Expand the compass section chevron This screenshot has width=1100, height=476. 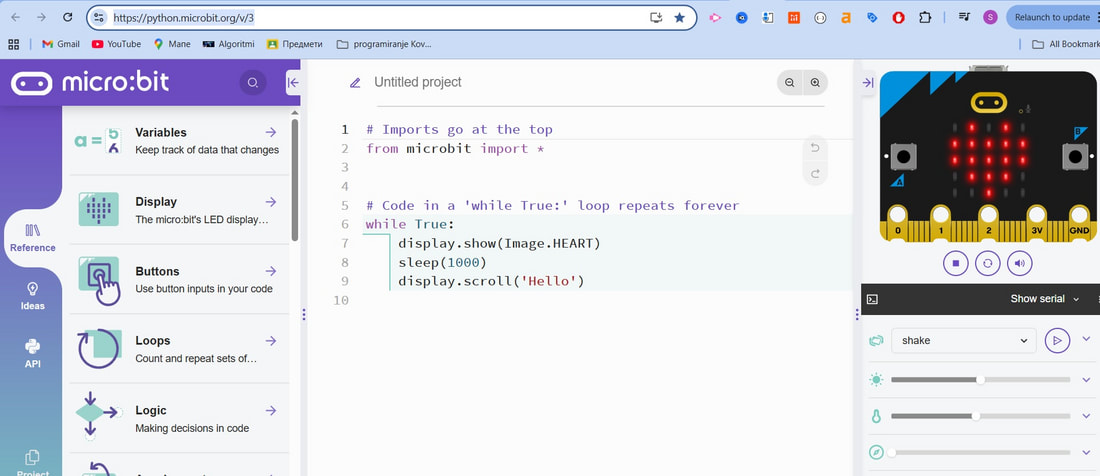(x=1087, y=452)
